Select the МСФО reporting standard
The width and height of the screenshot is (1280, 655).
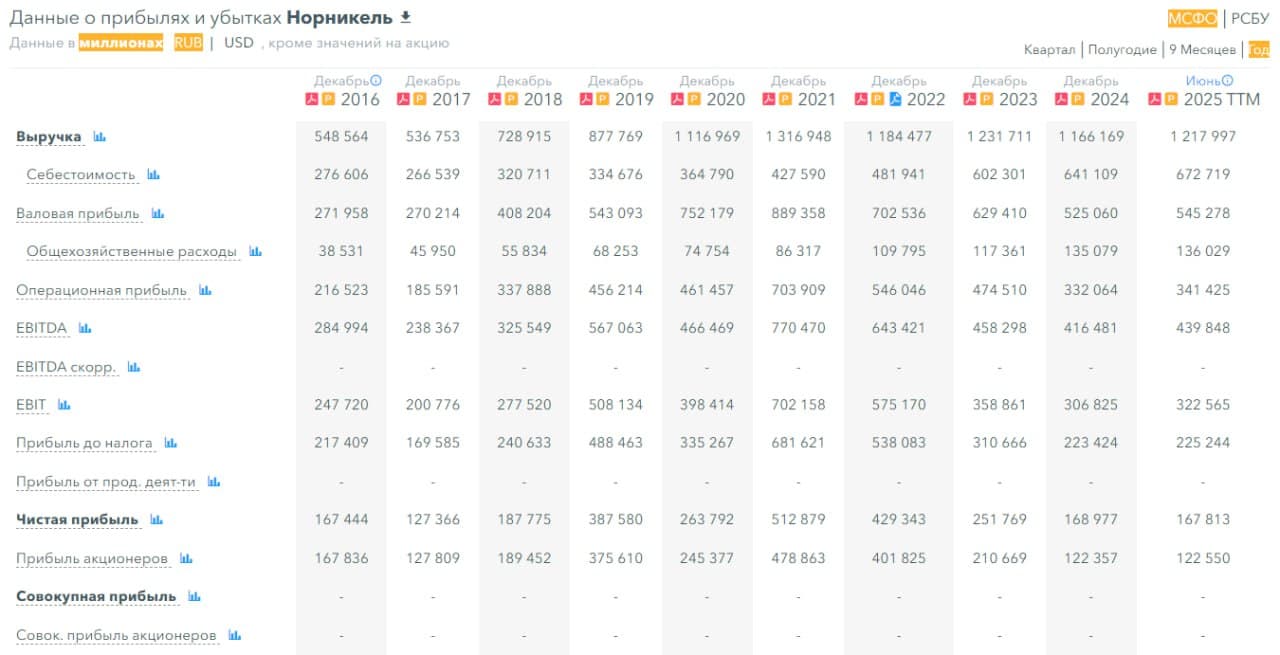(x=1192, y=18)
